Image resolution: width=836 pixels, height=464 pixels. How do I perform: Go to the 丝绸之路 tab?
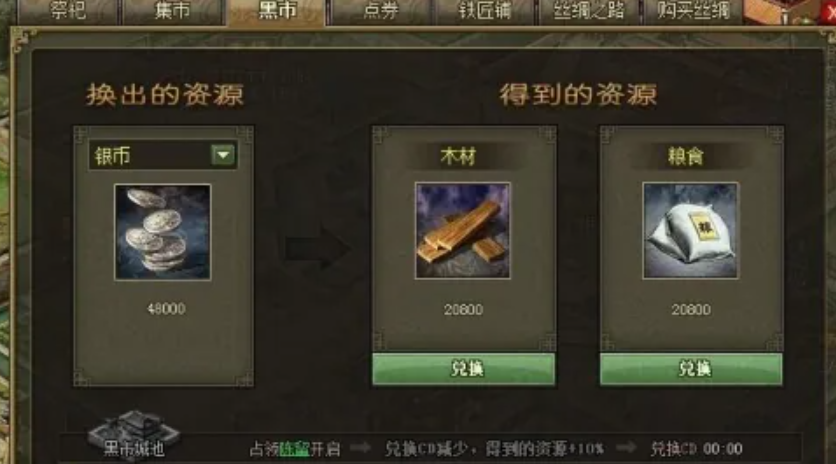(x=589, y=12)
